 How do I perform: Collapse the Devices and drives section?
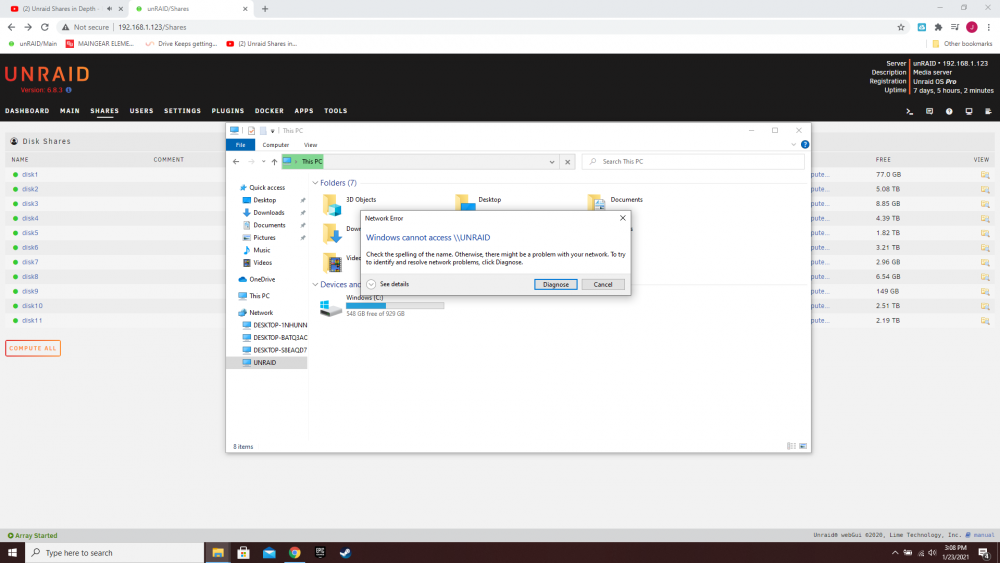click(x=315, y=284)
